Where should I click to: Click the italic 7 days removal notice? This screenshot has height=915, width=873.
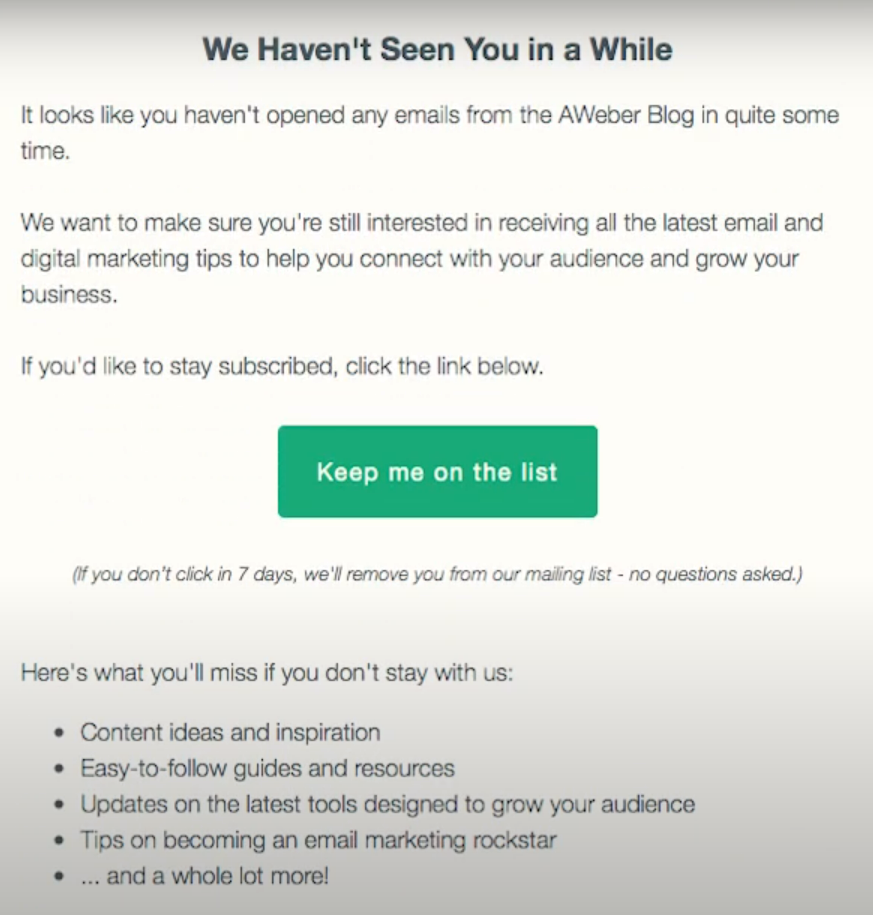tap(437, 574)
